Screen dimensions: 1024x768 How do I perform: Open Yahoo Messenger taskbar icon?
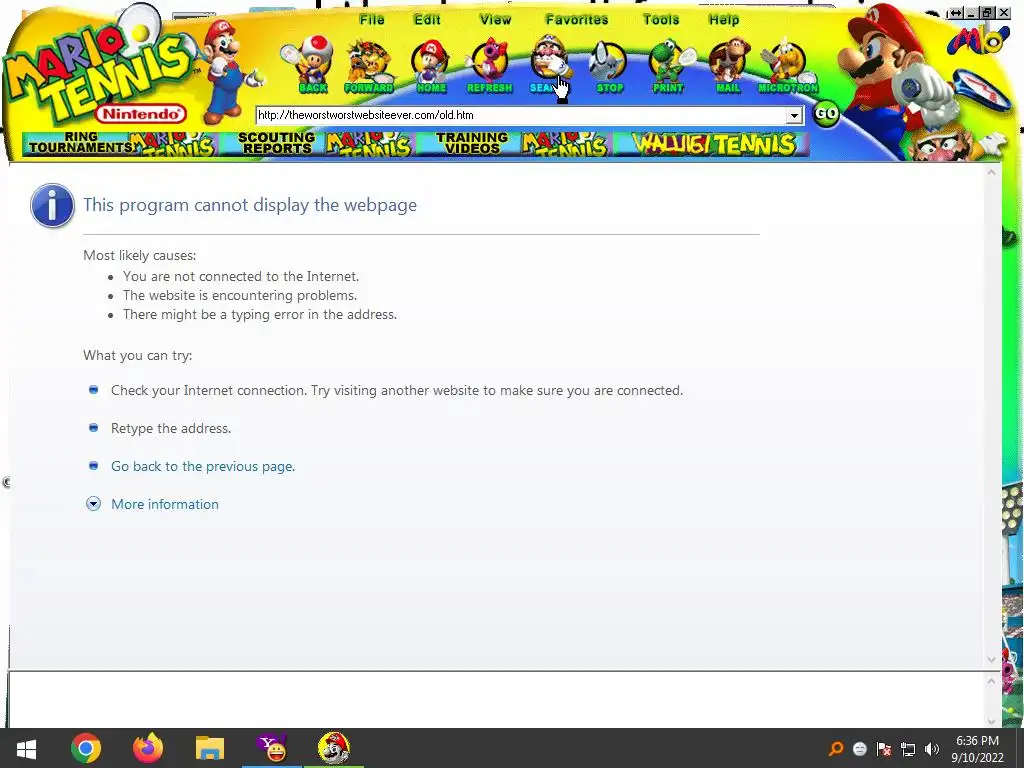(272, 748)
